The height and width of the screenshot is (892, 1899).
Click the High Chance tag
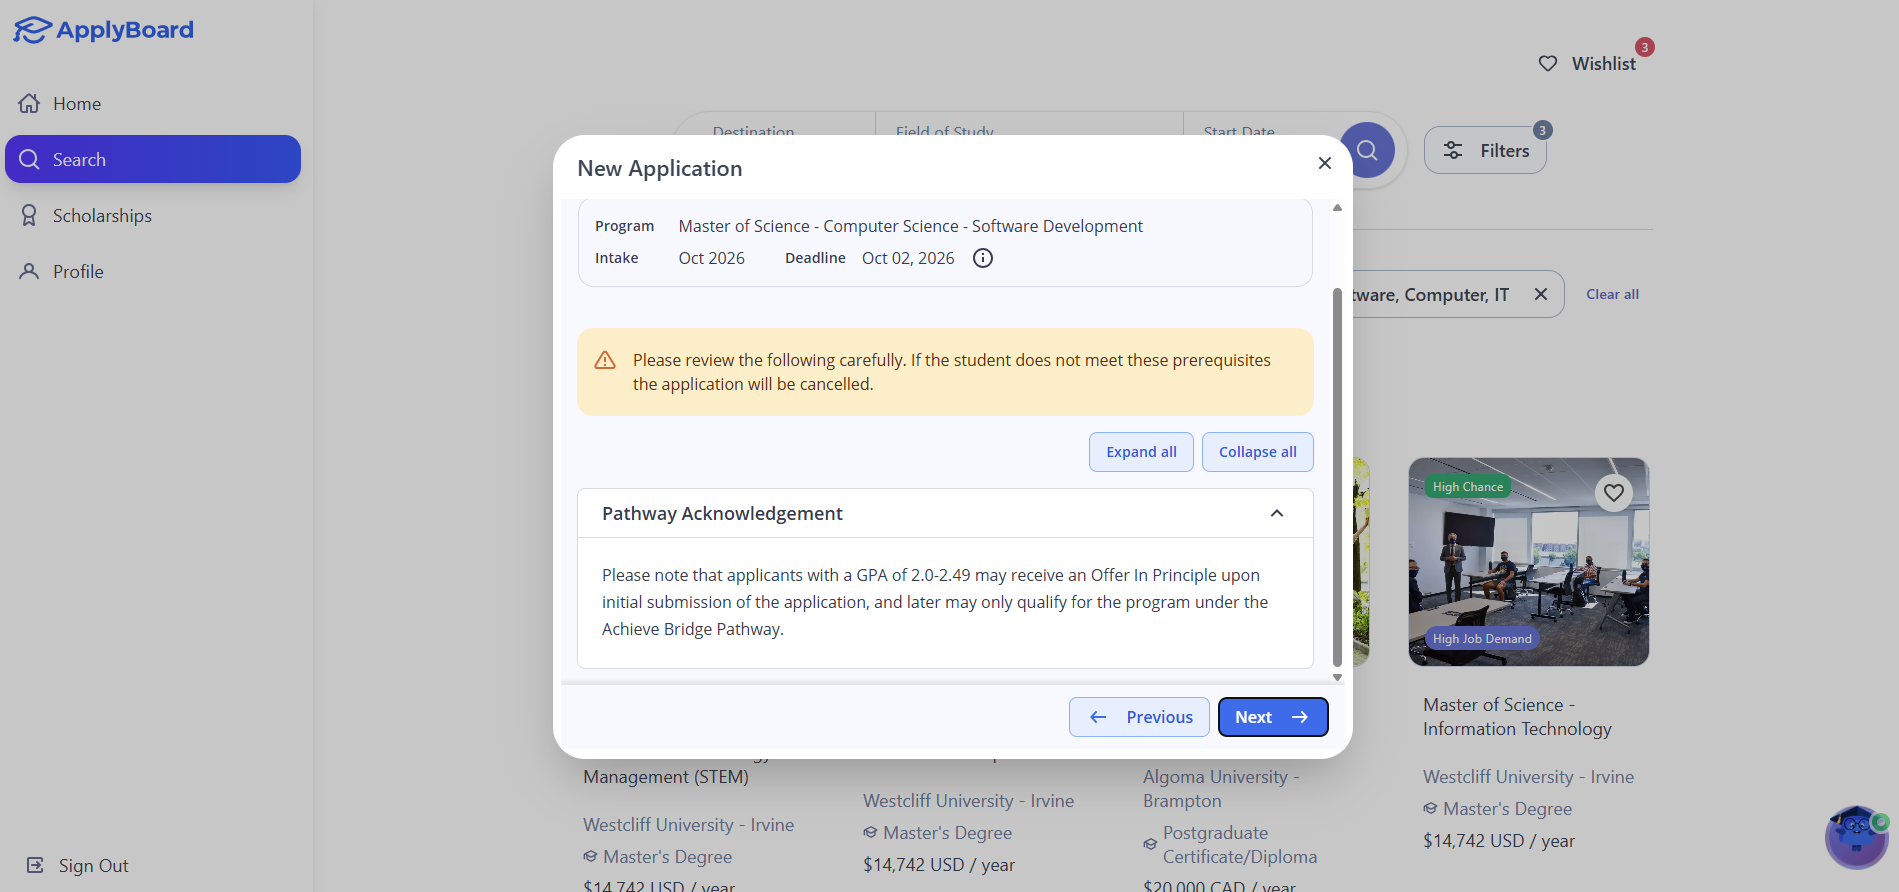coord(1467,487)
